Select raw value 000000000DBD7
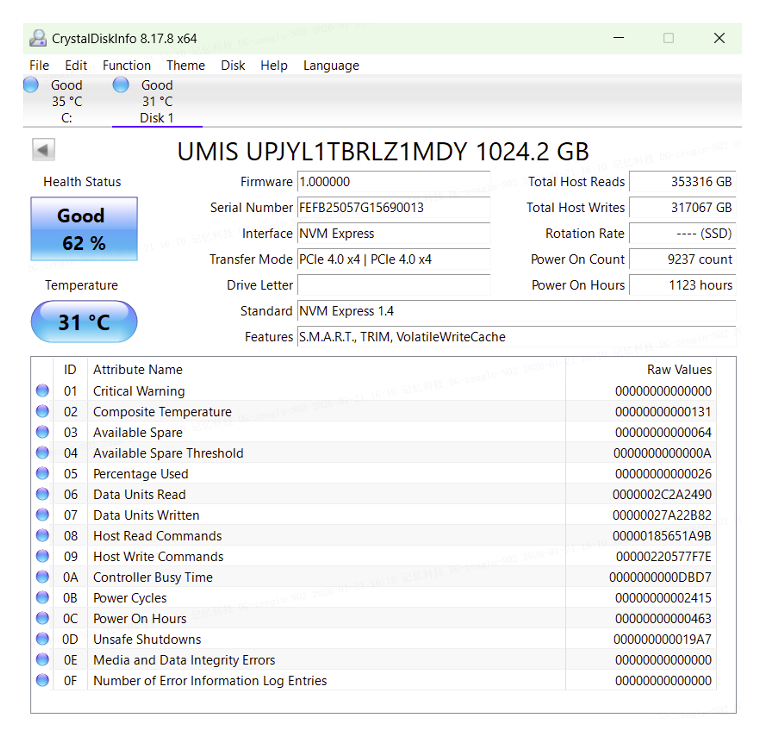The height and width of the screenshot is (744, 768). [x=660, y=577]
